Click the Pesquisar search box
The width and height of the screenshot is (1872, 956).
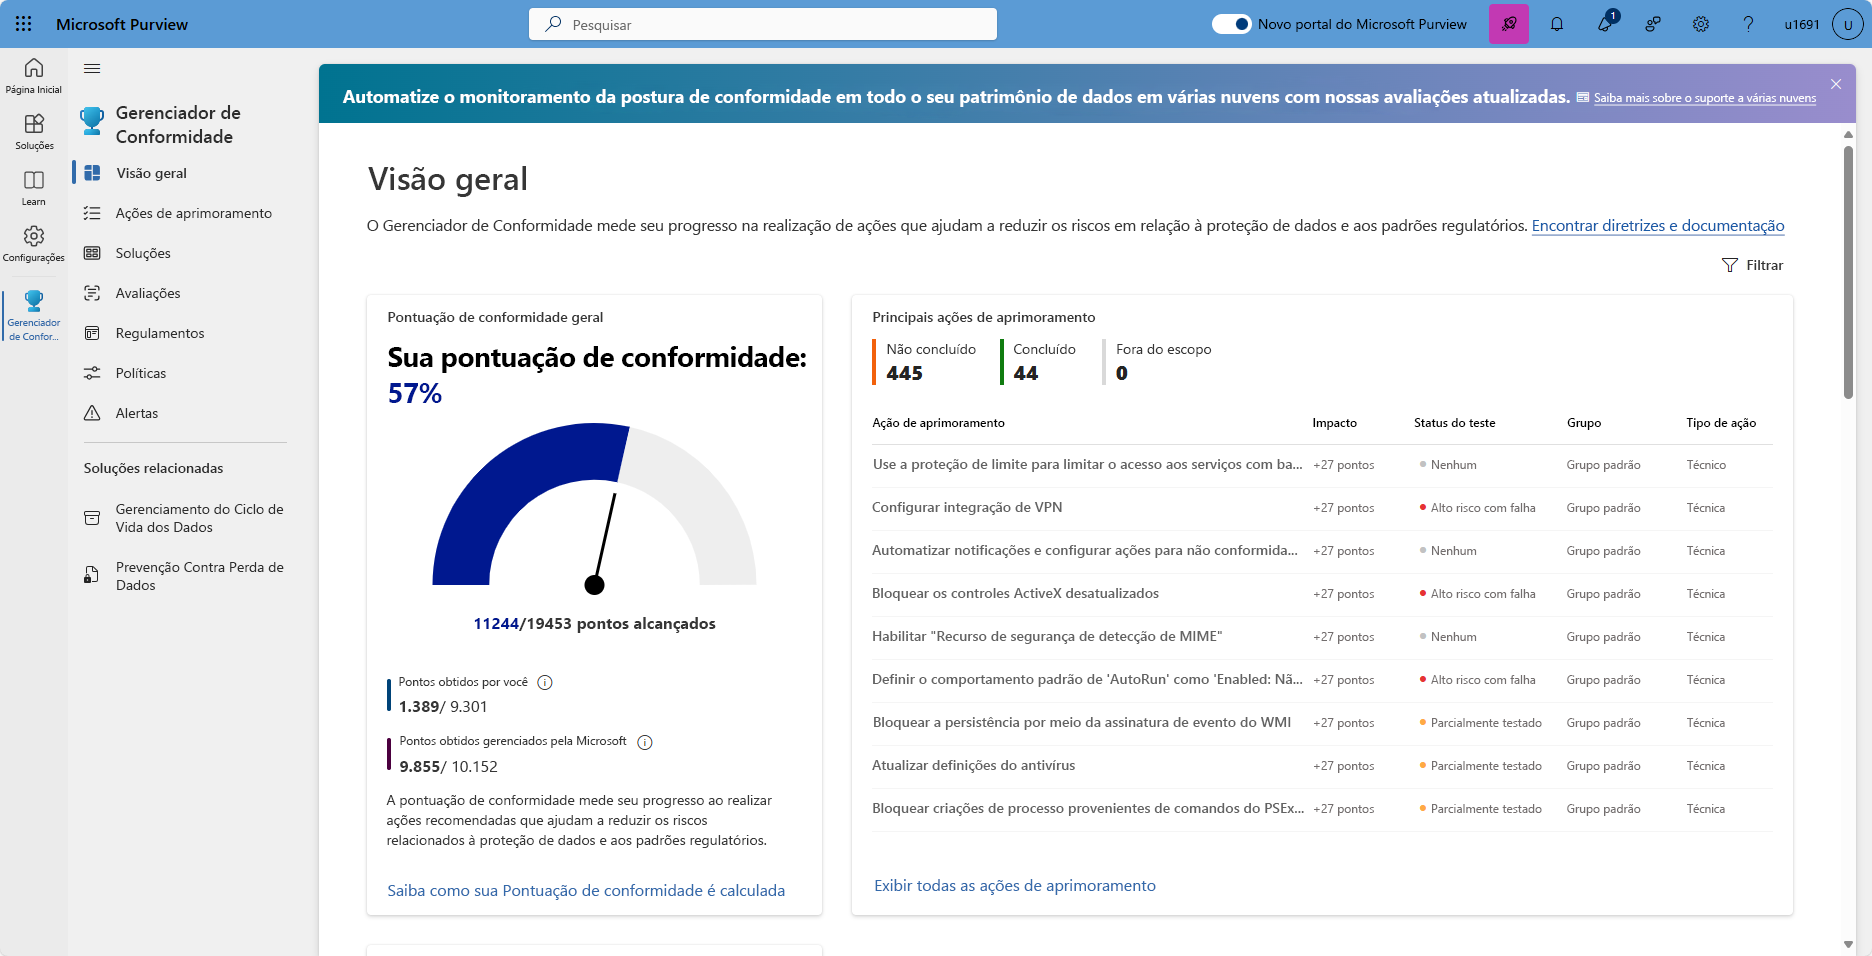763,24
